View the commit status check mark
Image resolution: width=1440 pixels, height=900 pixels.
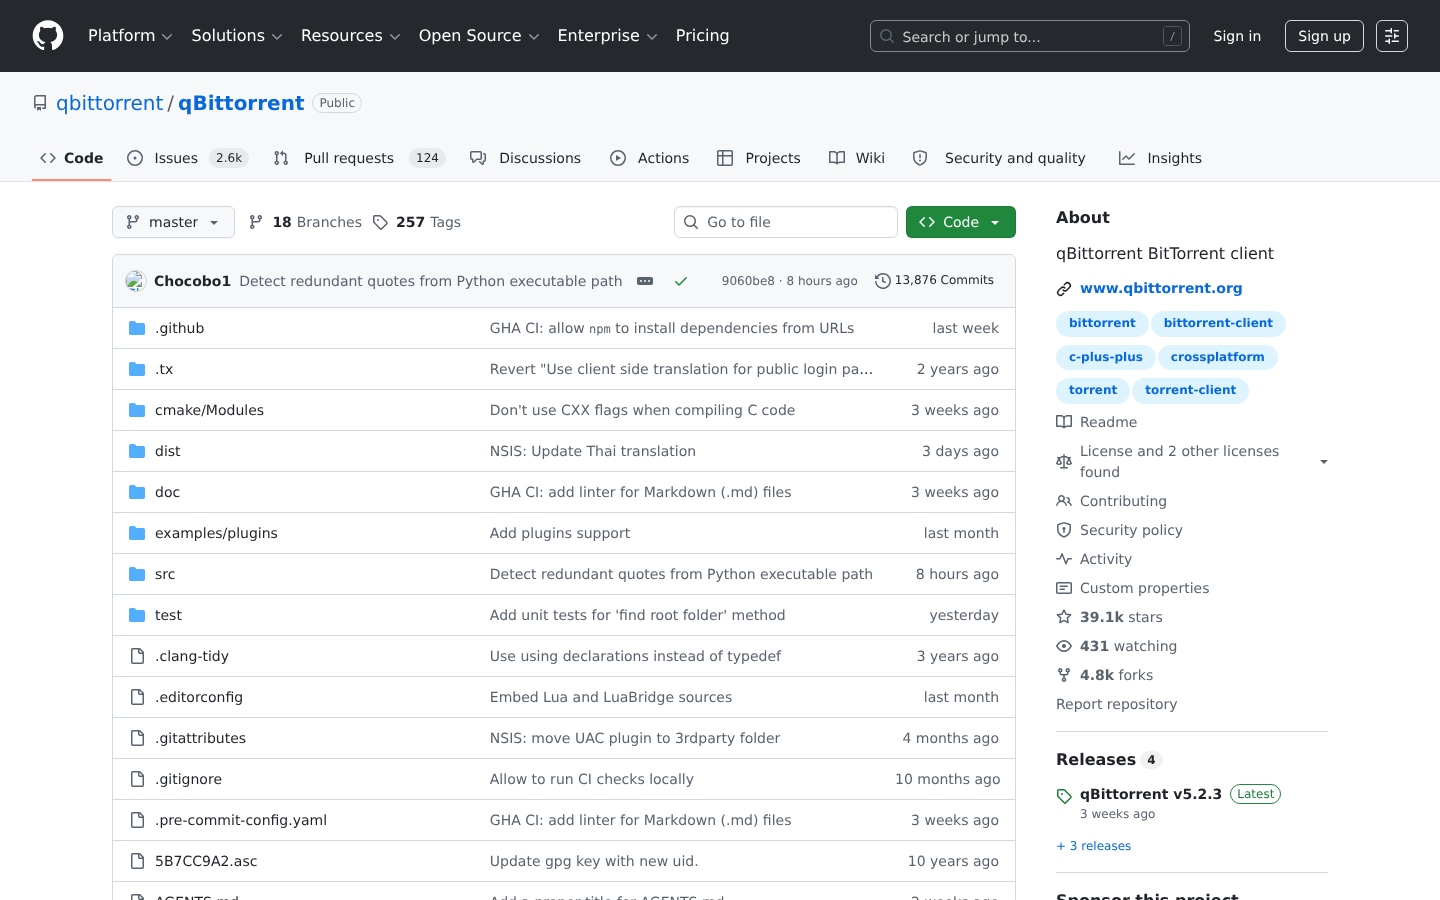(x=681, y=281)
